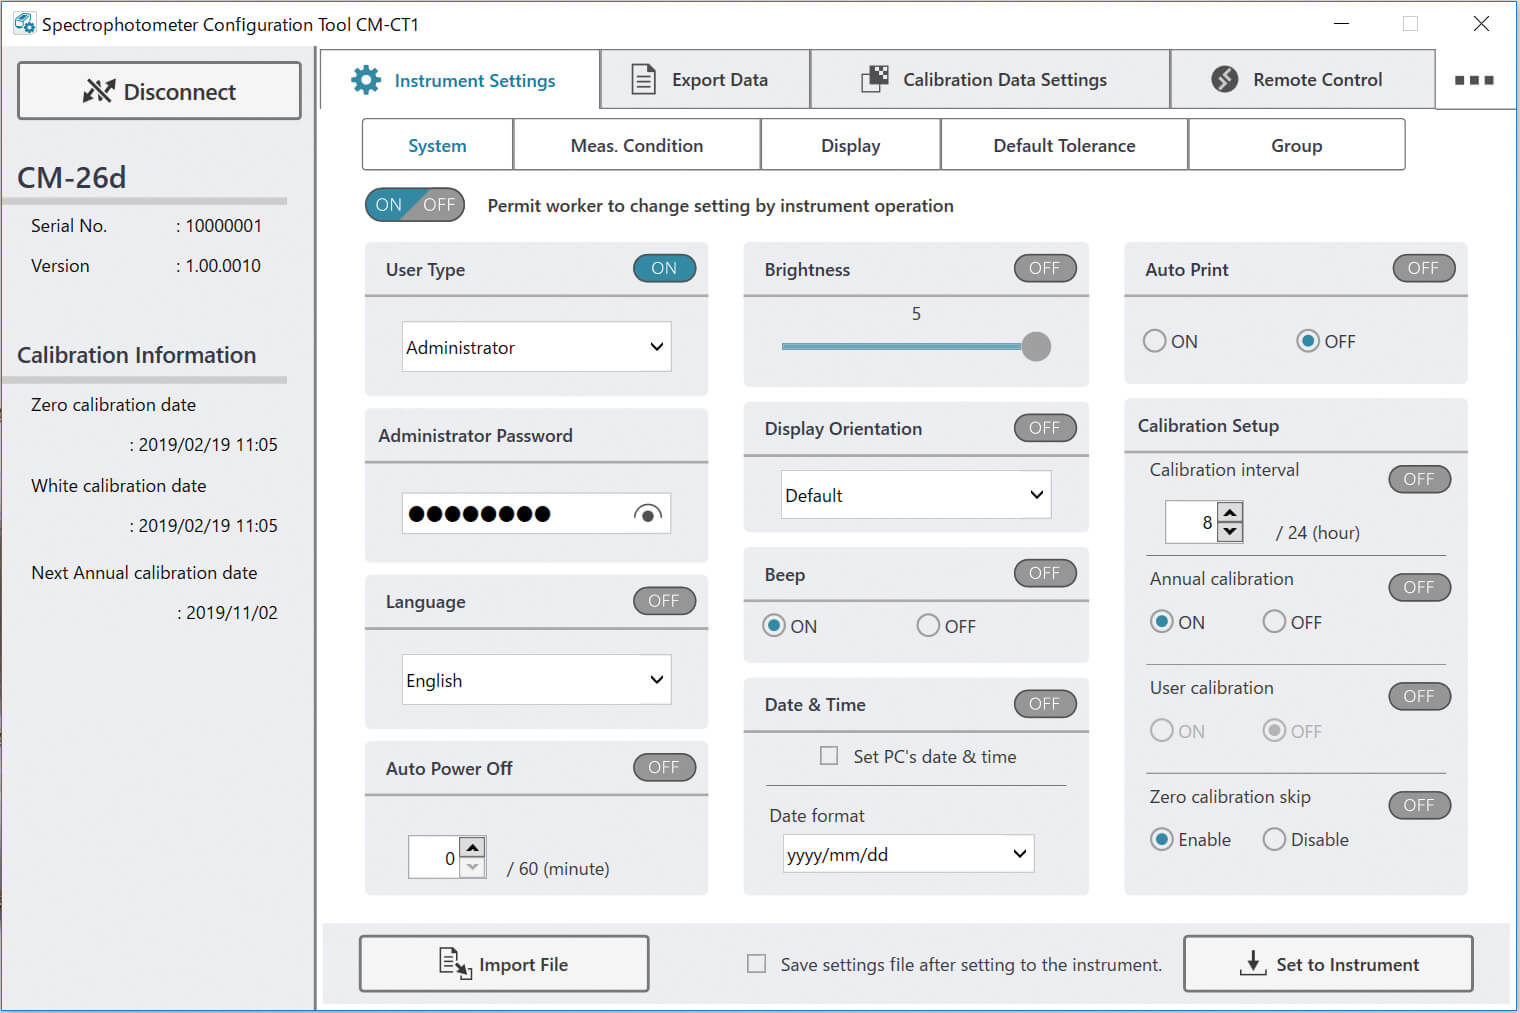Increase the Auto Power Off minutes

473,847
